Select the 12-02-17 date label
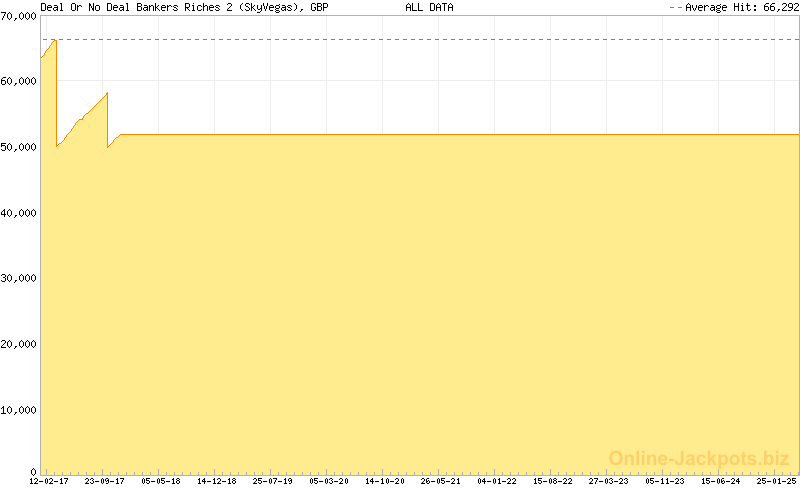The width and height of the screenshot is (800, 490). [x=49, y=481]
